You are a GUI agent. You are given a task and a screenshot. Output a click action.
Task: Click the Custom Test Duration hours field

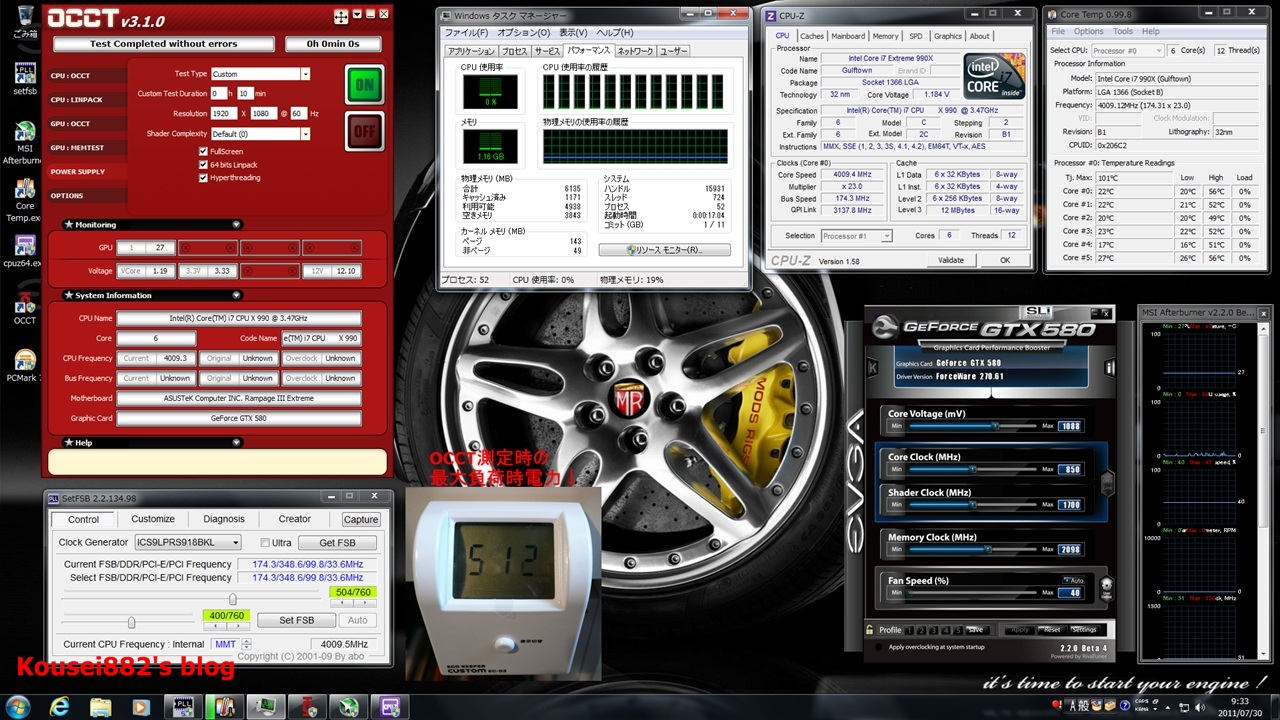click(217, 94)
